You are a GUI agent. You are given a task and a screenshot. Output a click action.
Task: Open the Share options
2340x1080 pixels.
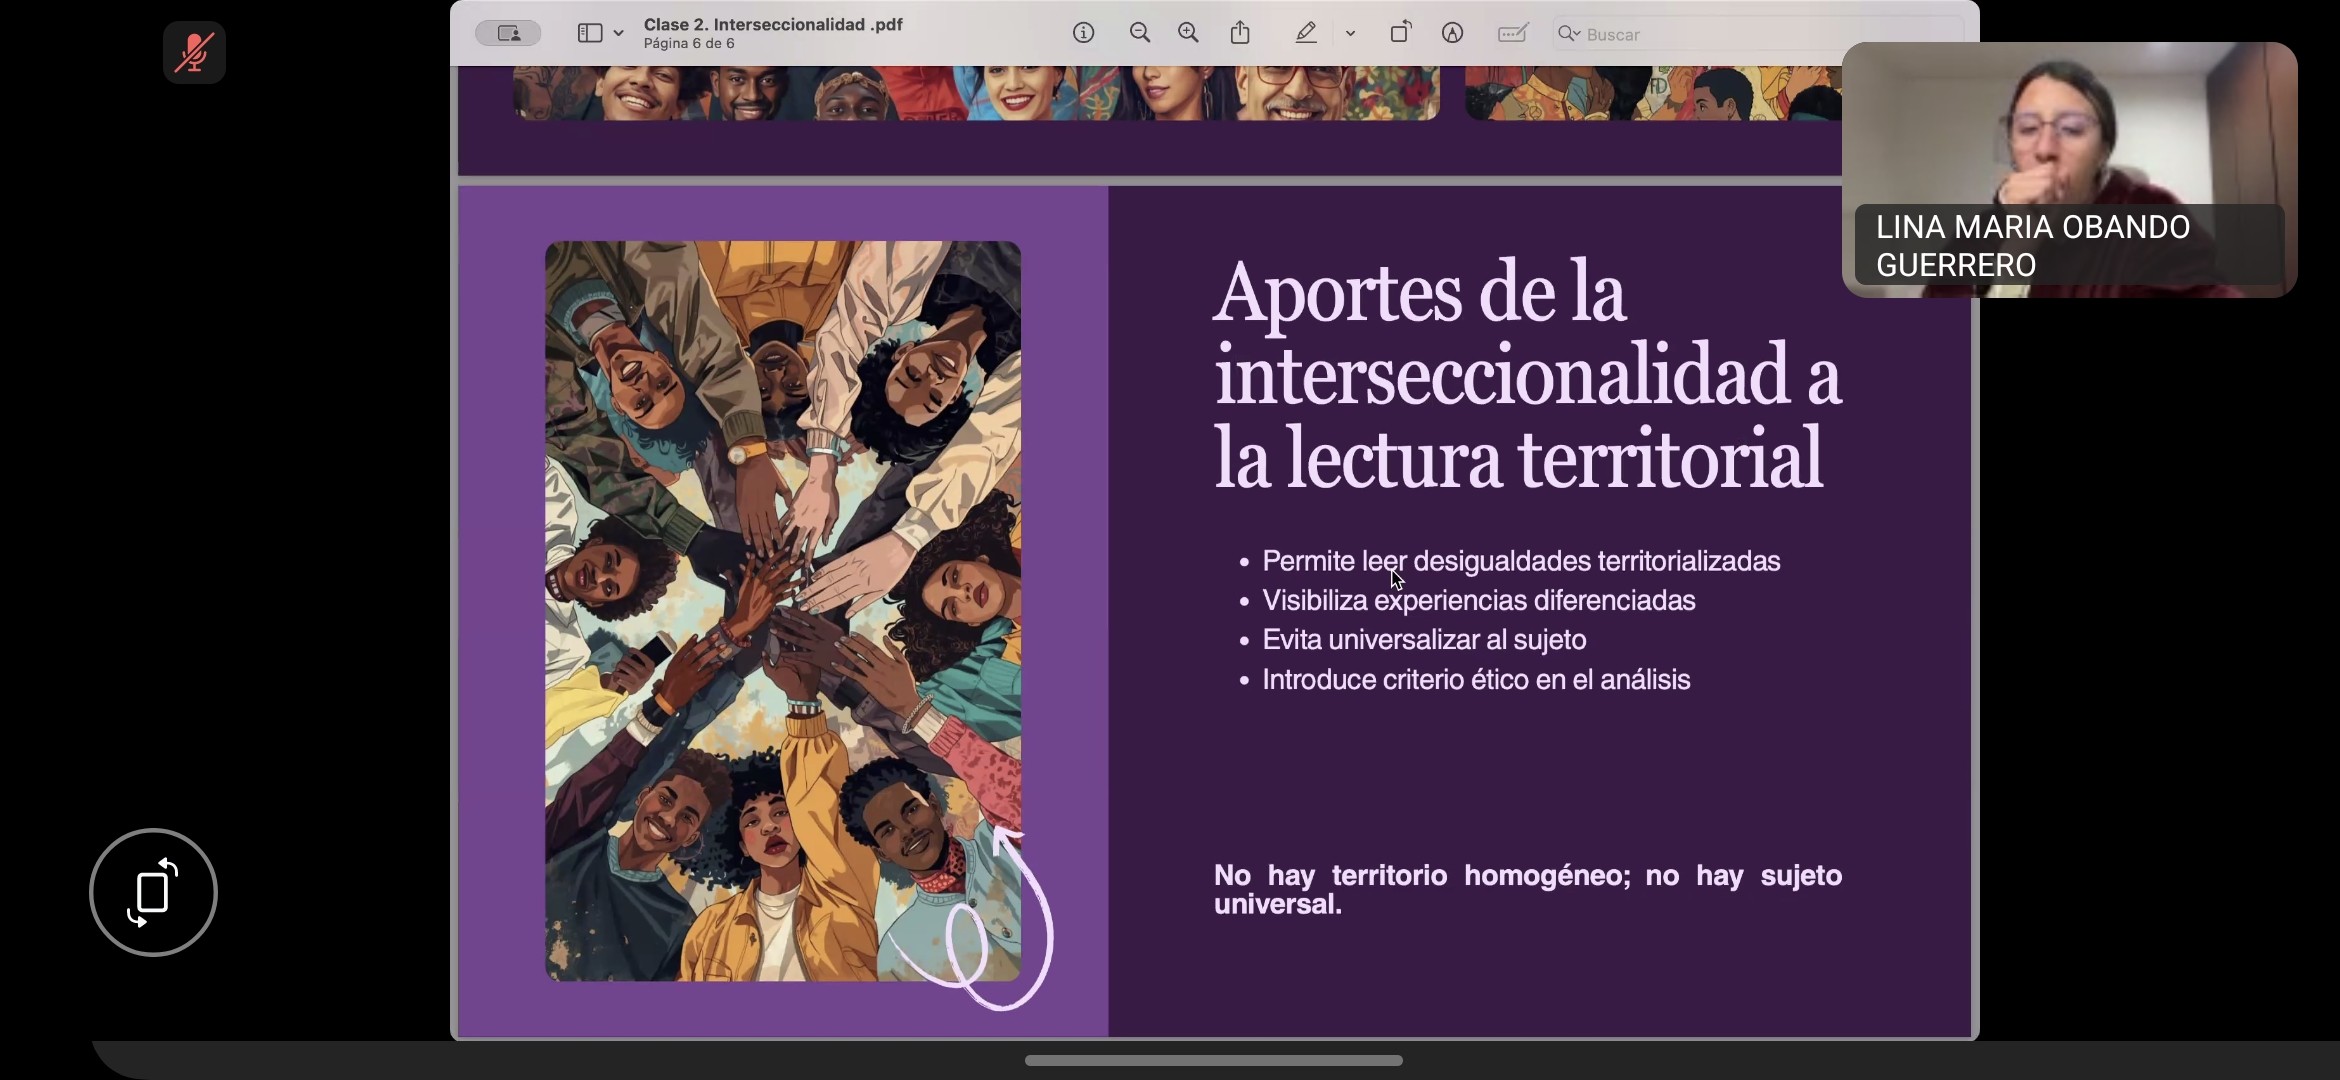(x=1240, y=32)
